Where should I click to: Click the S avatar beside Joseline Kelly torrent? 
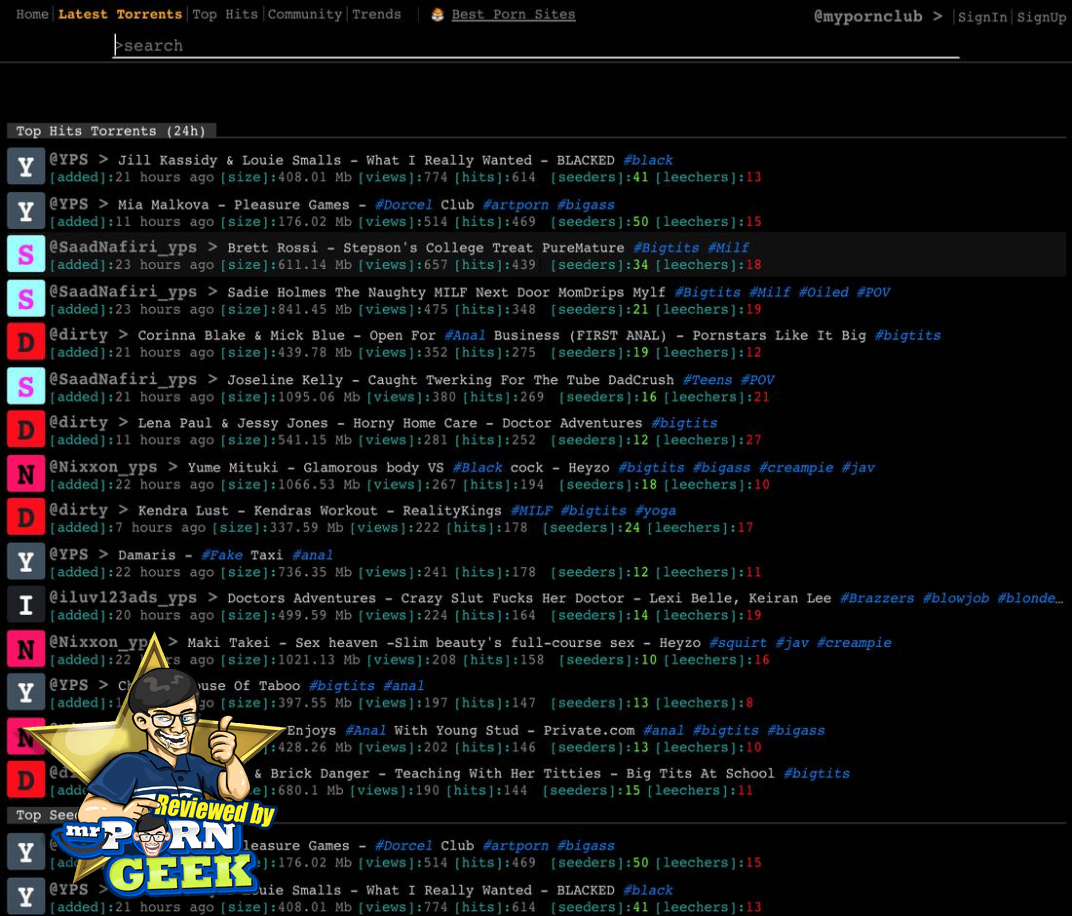(26, 386)
